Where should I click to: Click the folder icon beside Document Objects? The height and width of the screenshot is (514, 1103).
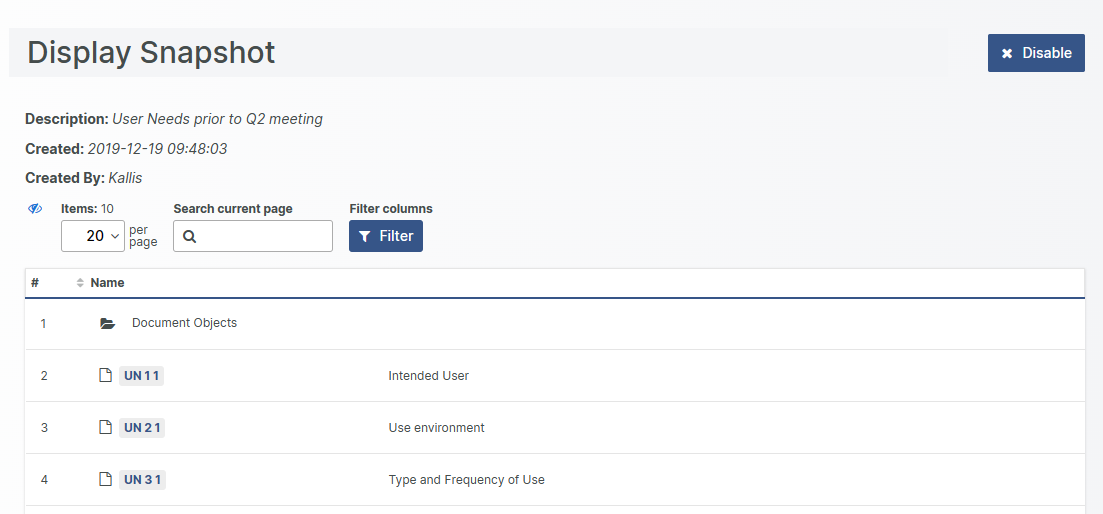[x=108, y=324]
